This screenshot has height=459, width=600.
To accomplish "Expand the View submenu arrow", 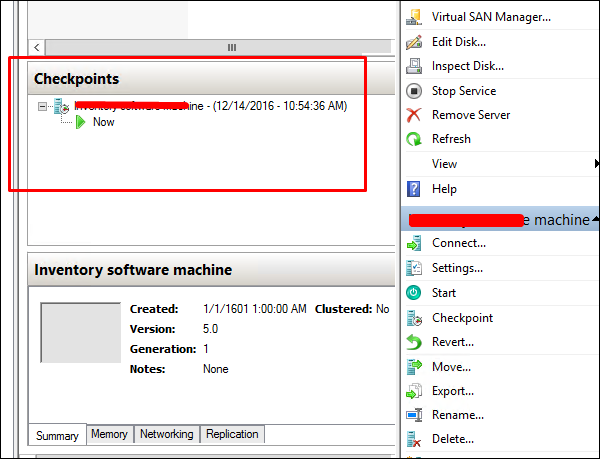I will pos(596,164).
